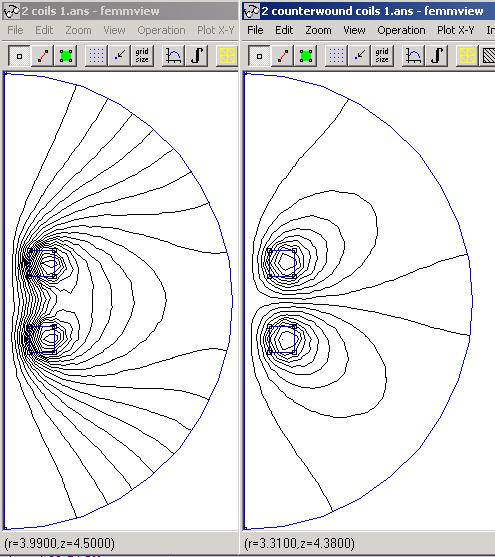Image resolution: width=495 pixels, height=557 pixels.
Task: Open View menu in 2 coils window
Action: coord(114,30)
